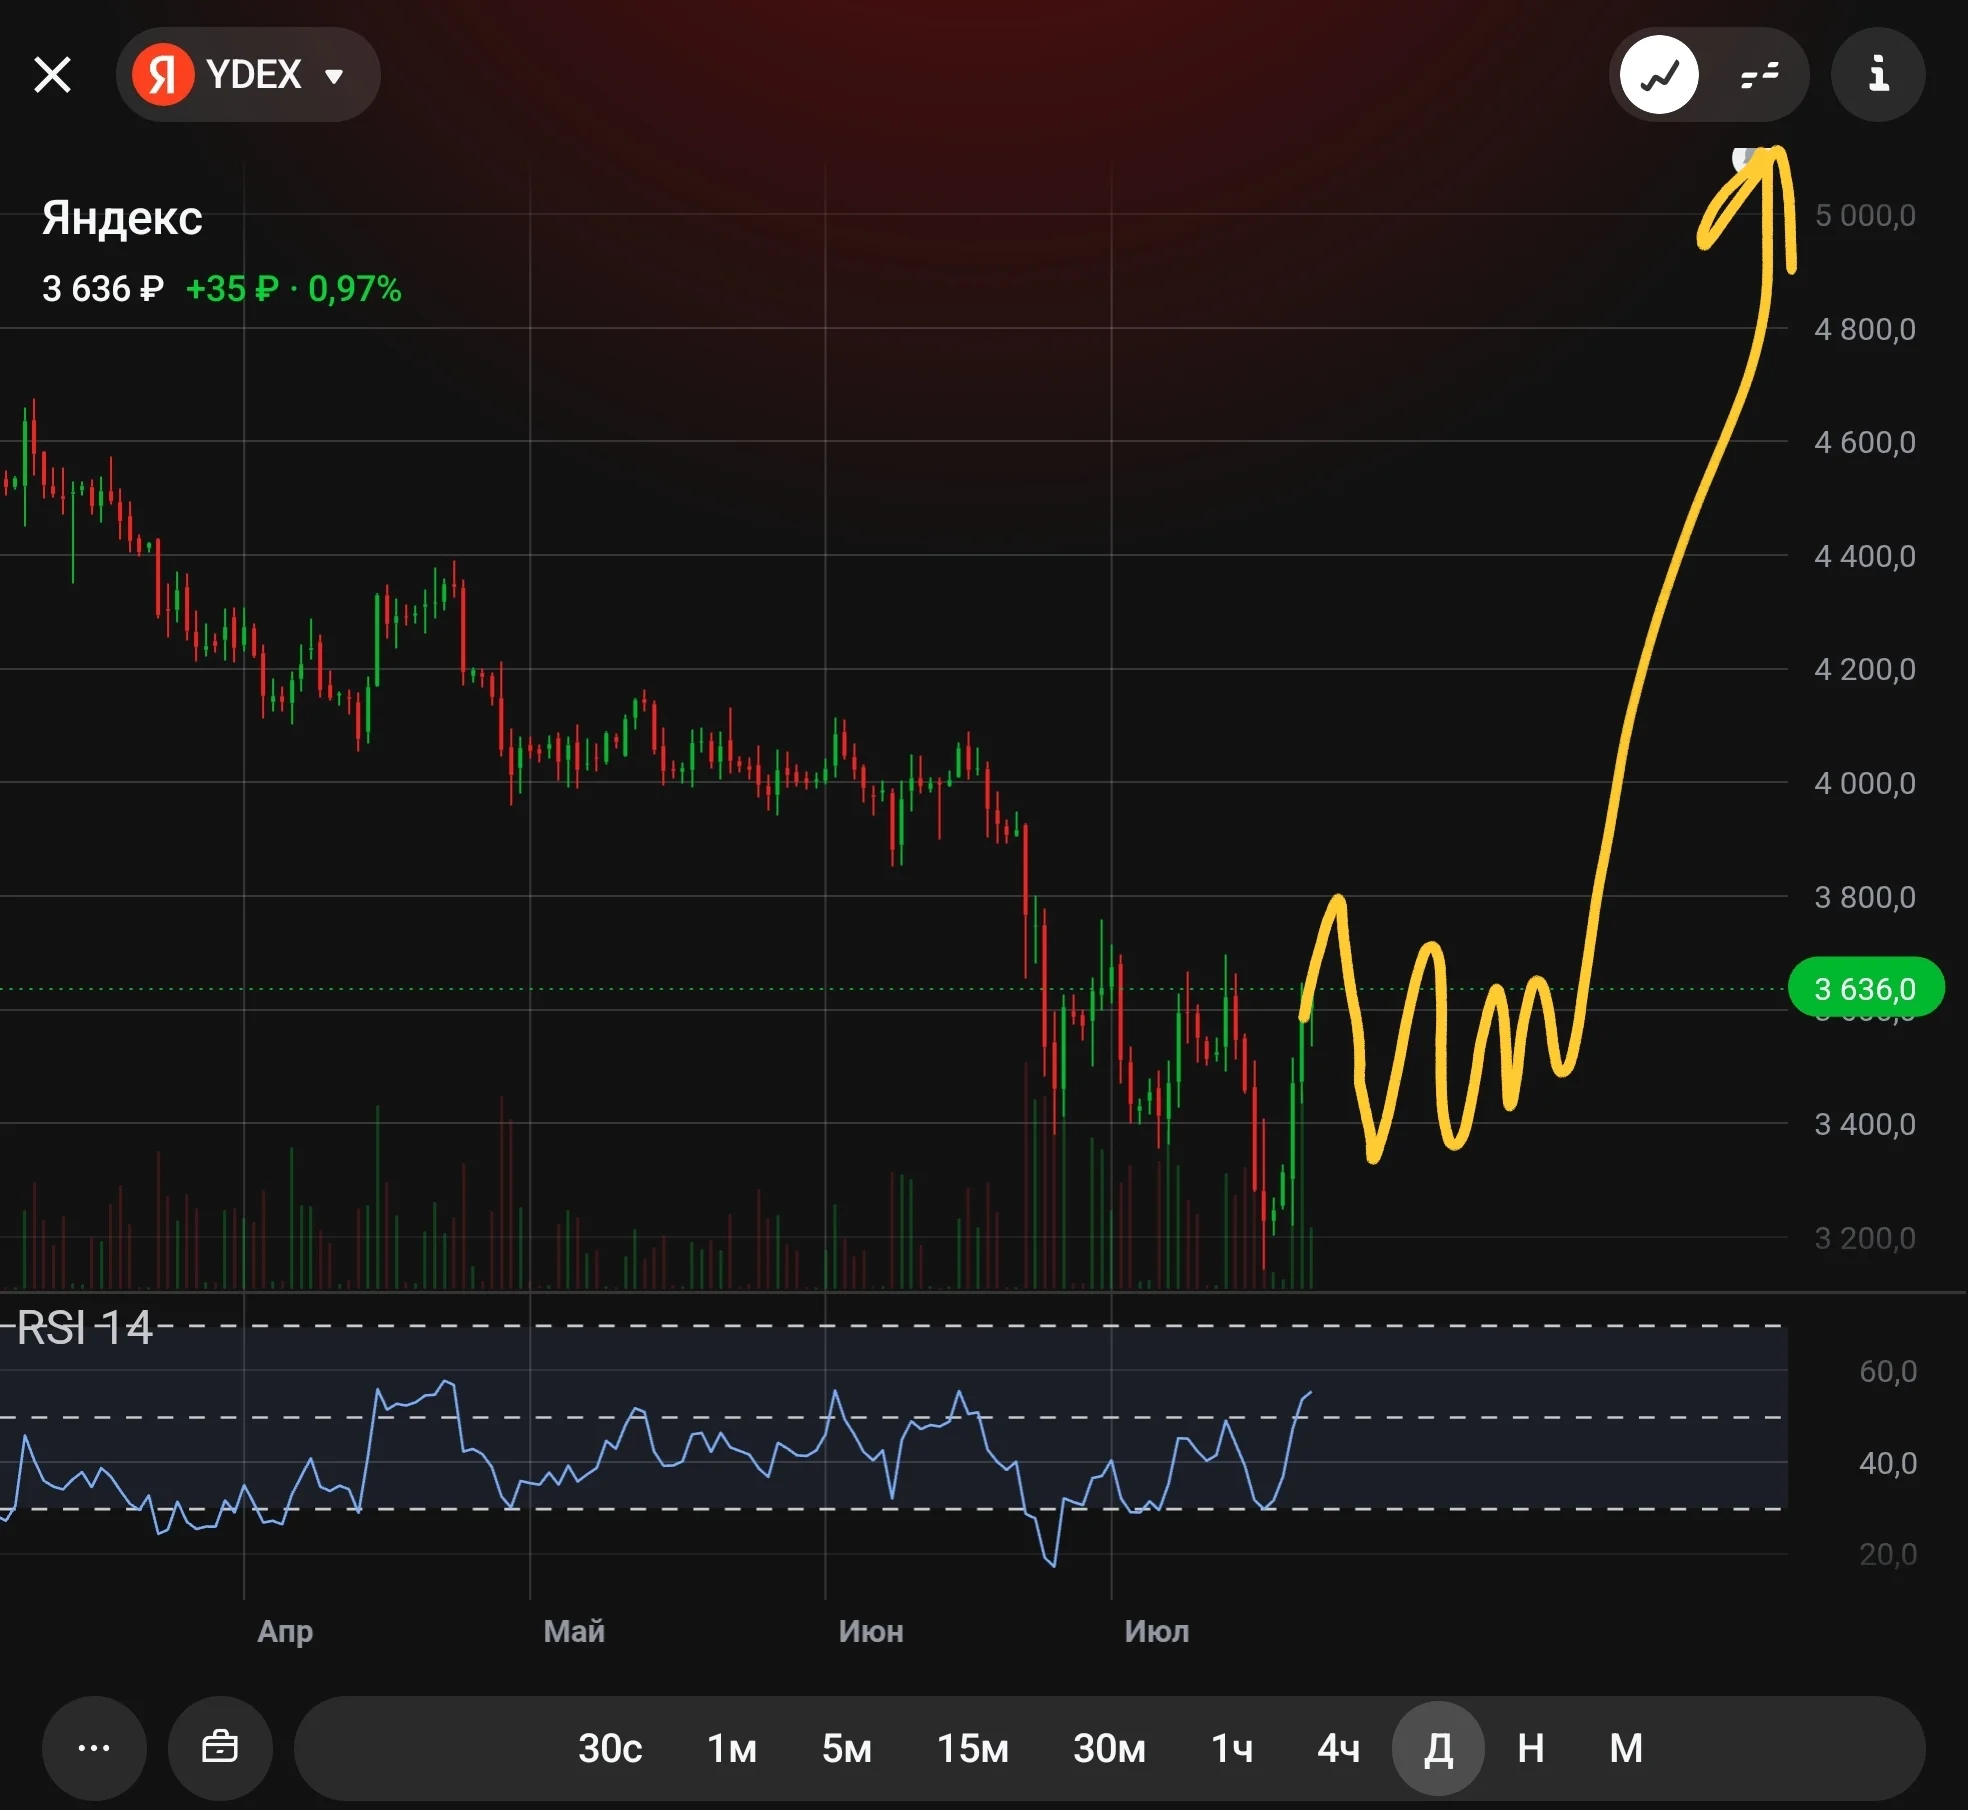
Task: Select the monthly М timeframe
Action: coord(1626,1748)
